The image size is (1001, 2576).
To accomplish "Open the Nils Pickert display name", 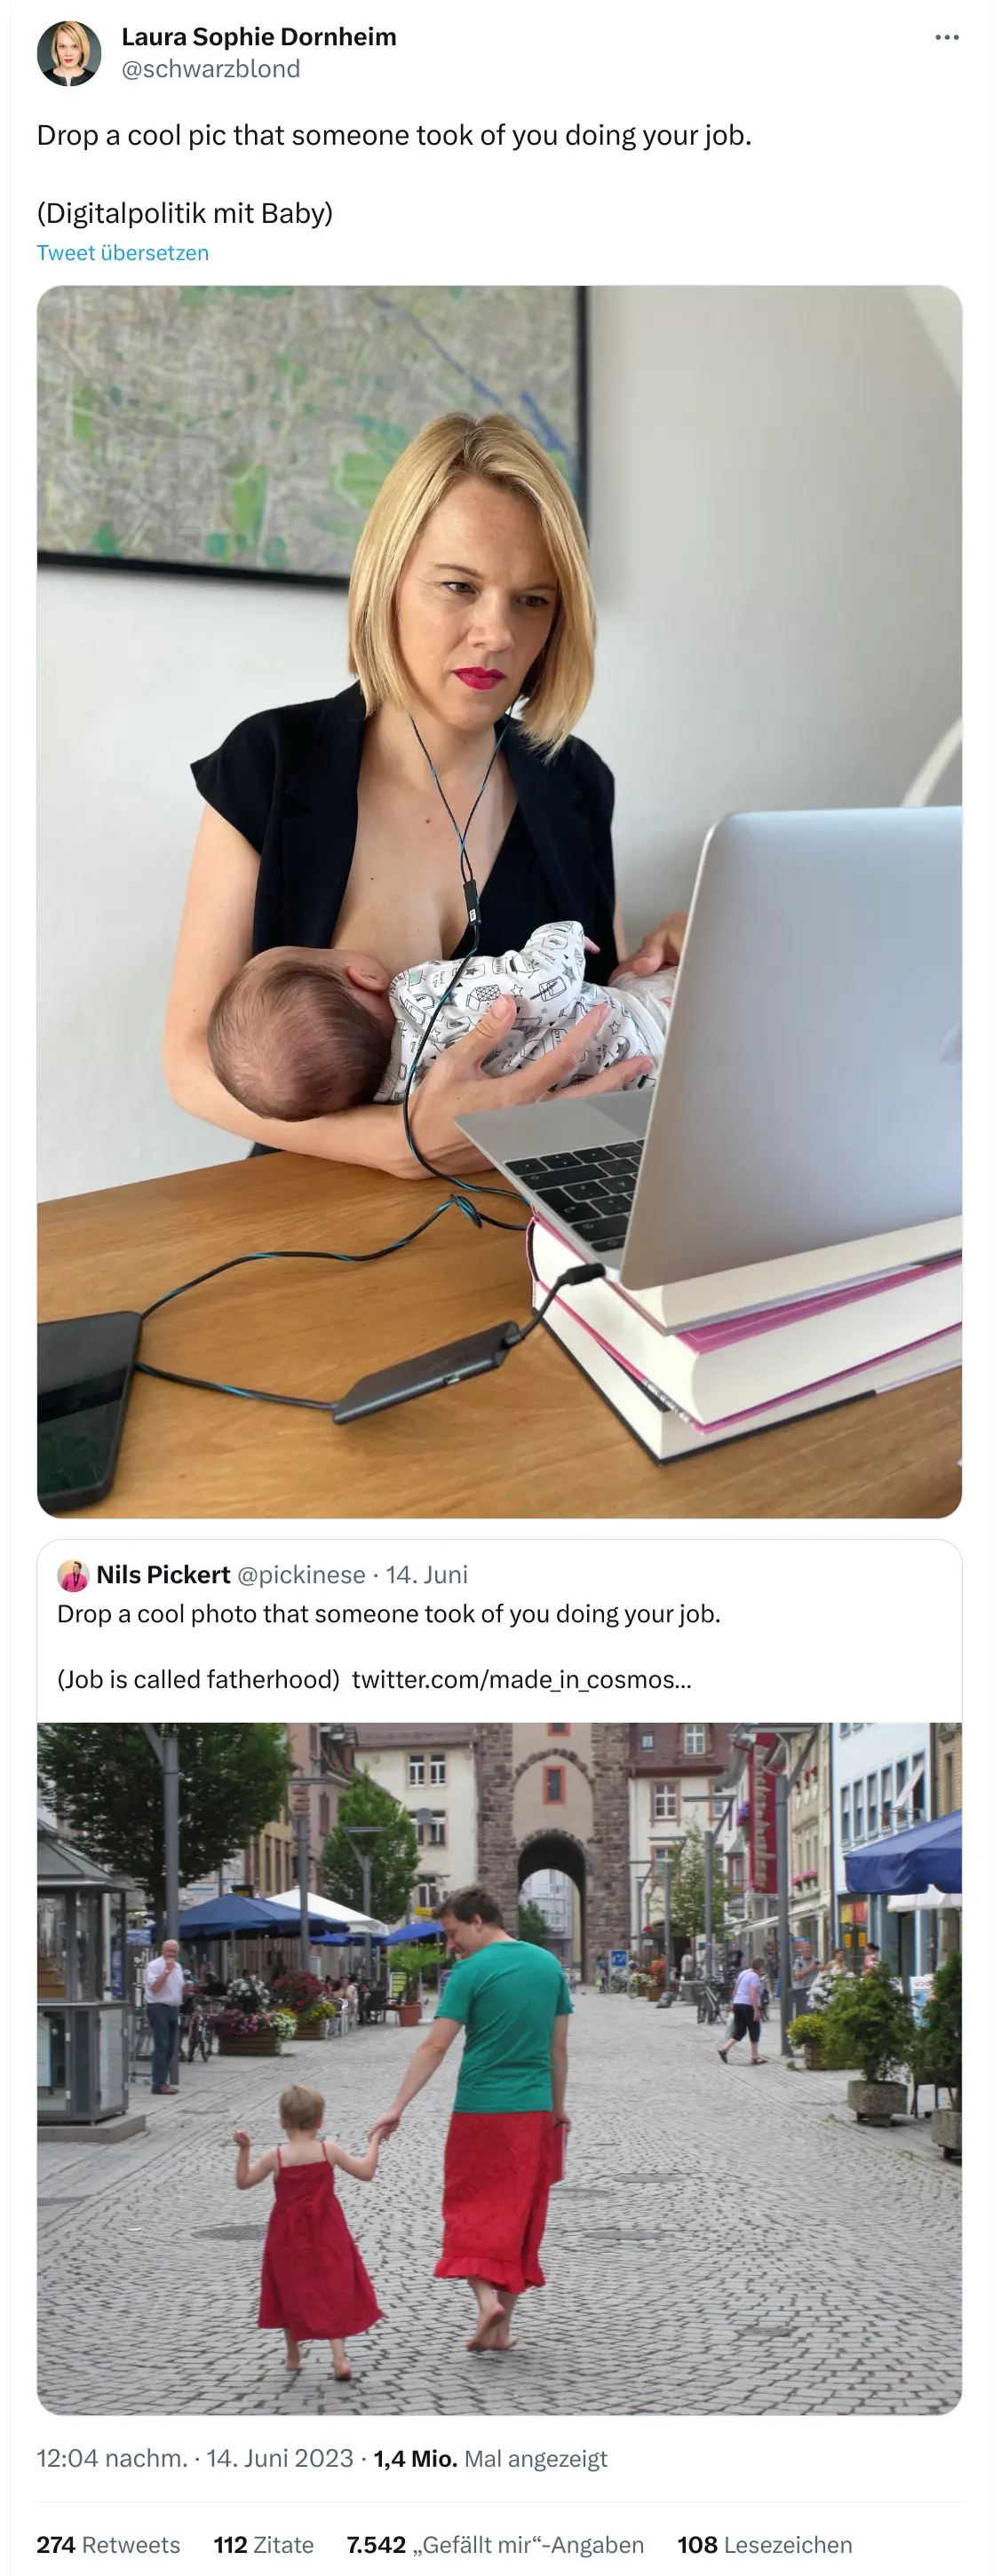I will tap(164, 1575).
